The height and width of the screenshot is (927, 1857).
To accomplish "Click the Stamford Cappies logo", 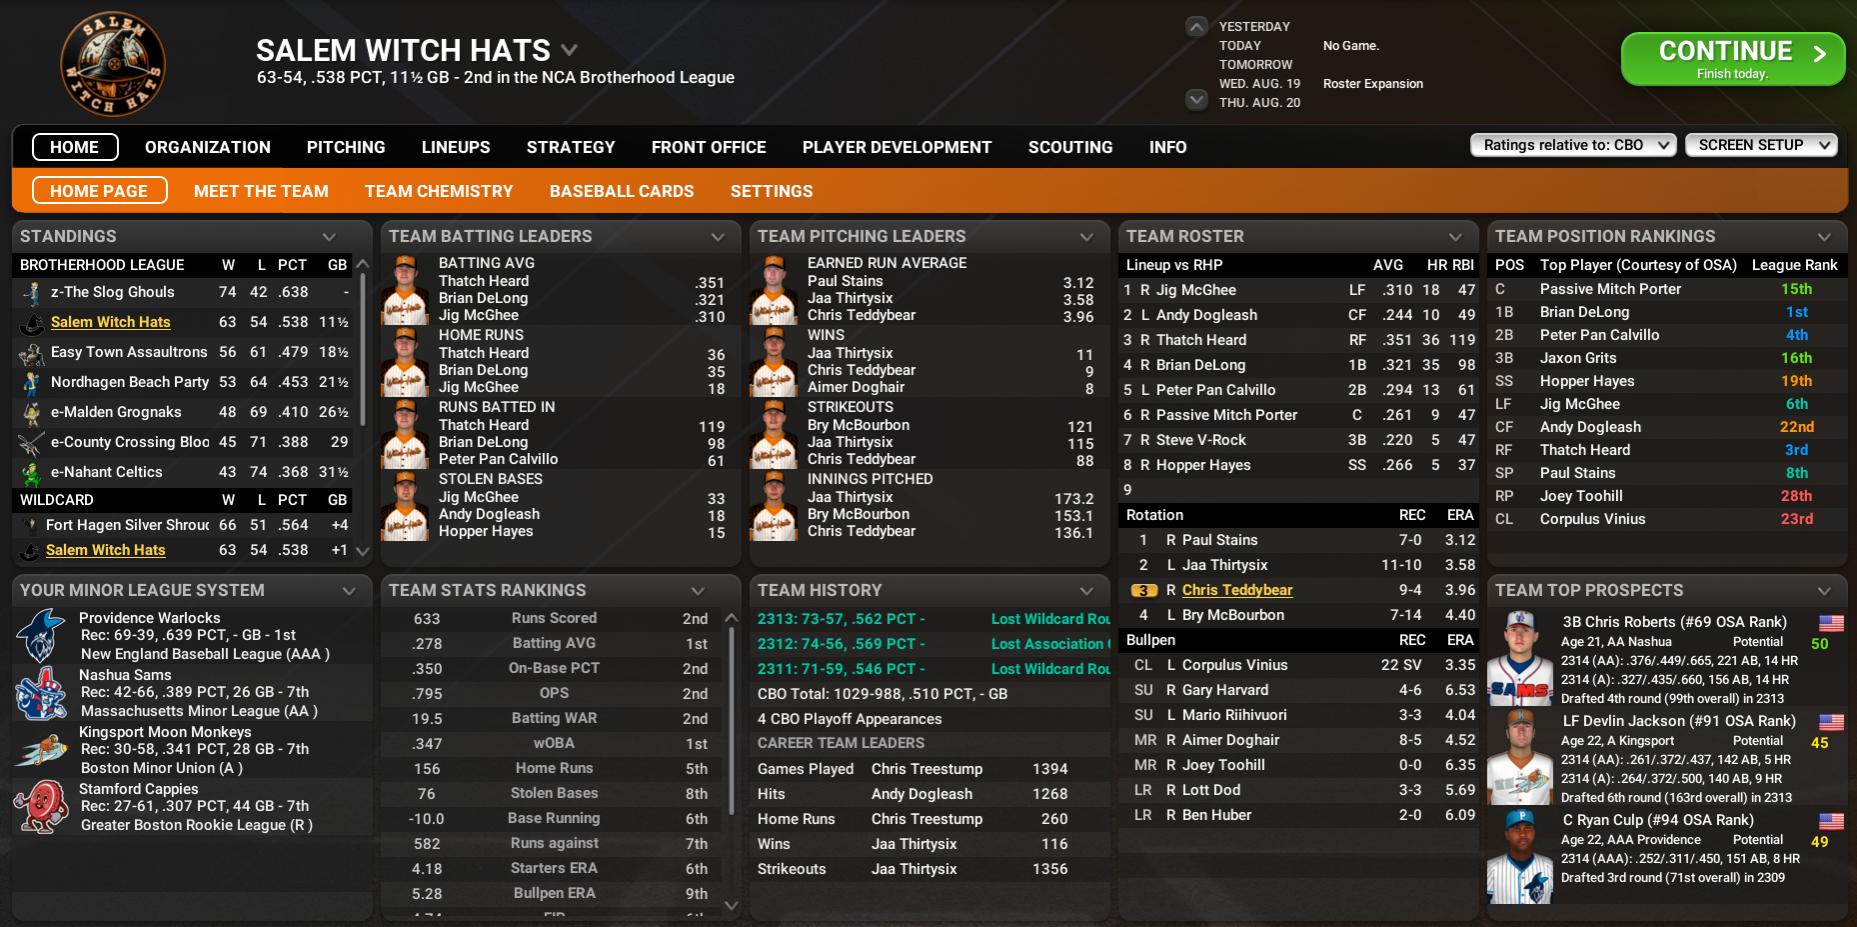I will [x=41, y=807].
